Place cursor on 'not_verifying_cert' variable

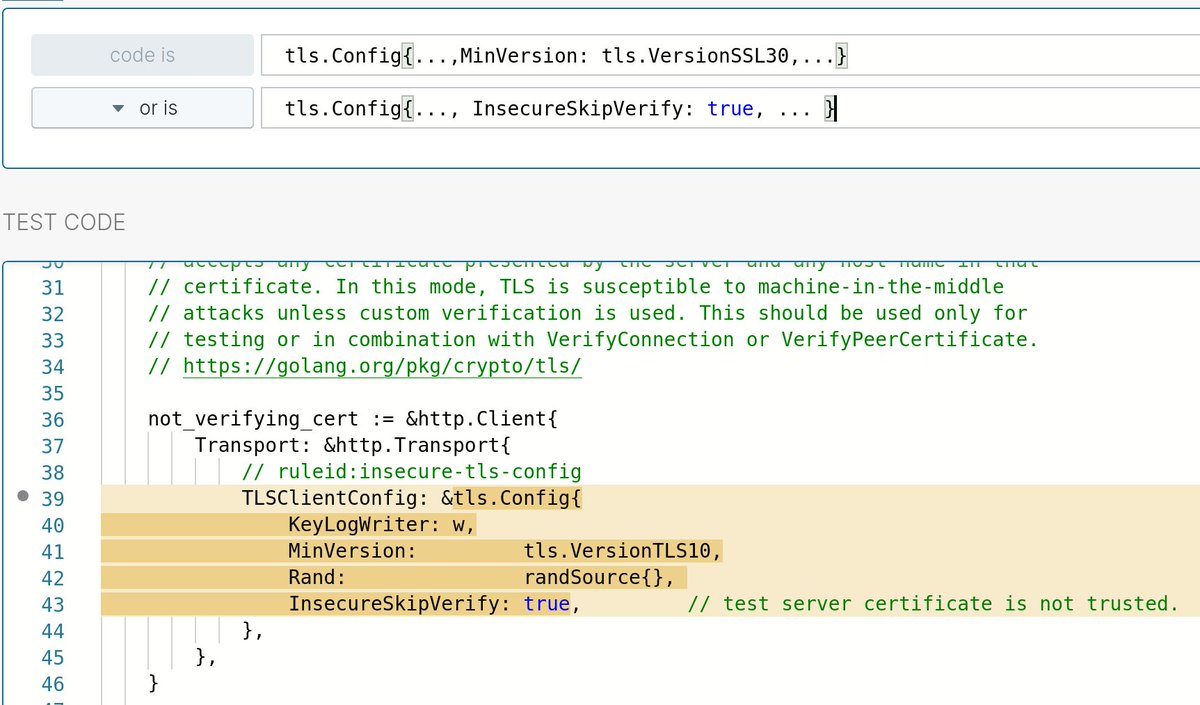[x=253, y=419]
